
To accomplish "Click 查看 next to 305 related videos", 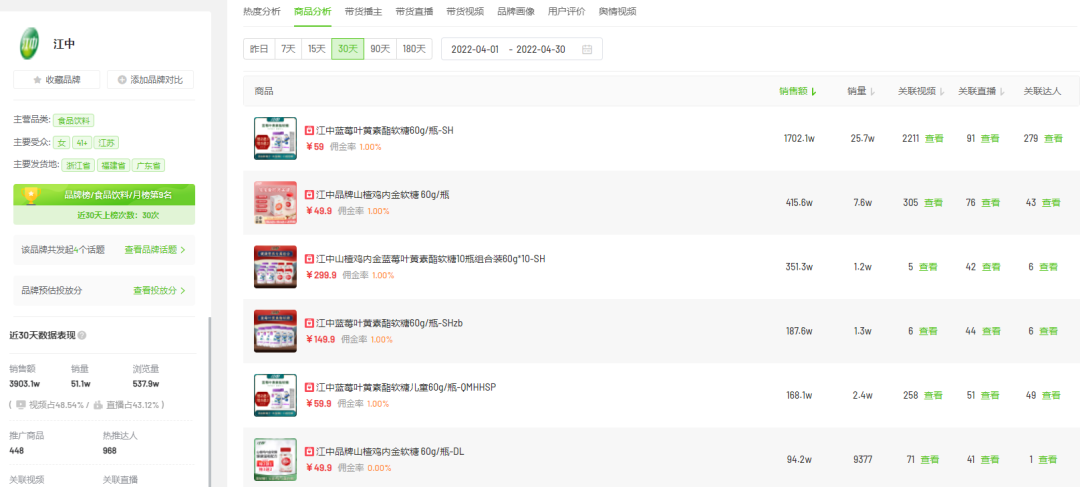I will 933,203.
